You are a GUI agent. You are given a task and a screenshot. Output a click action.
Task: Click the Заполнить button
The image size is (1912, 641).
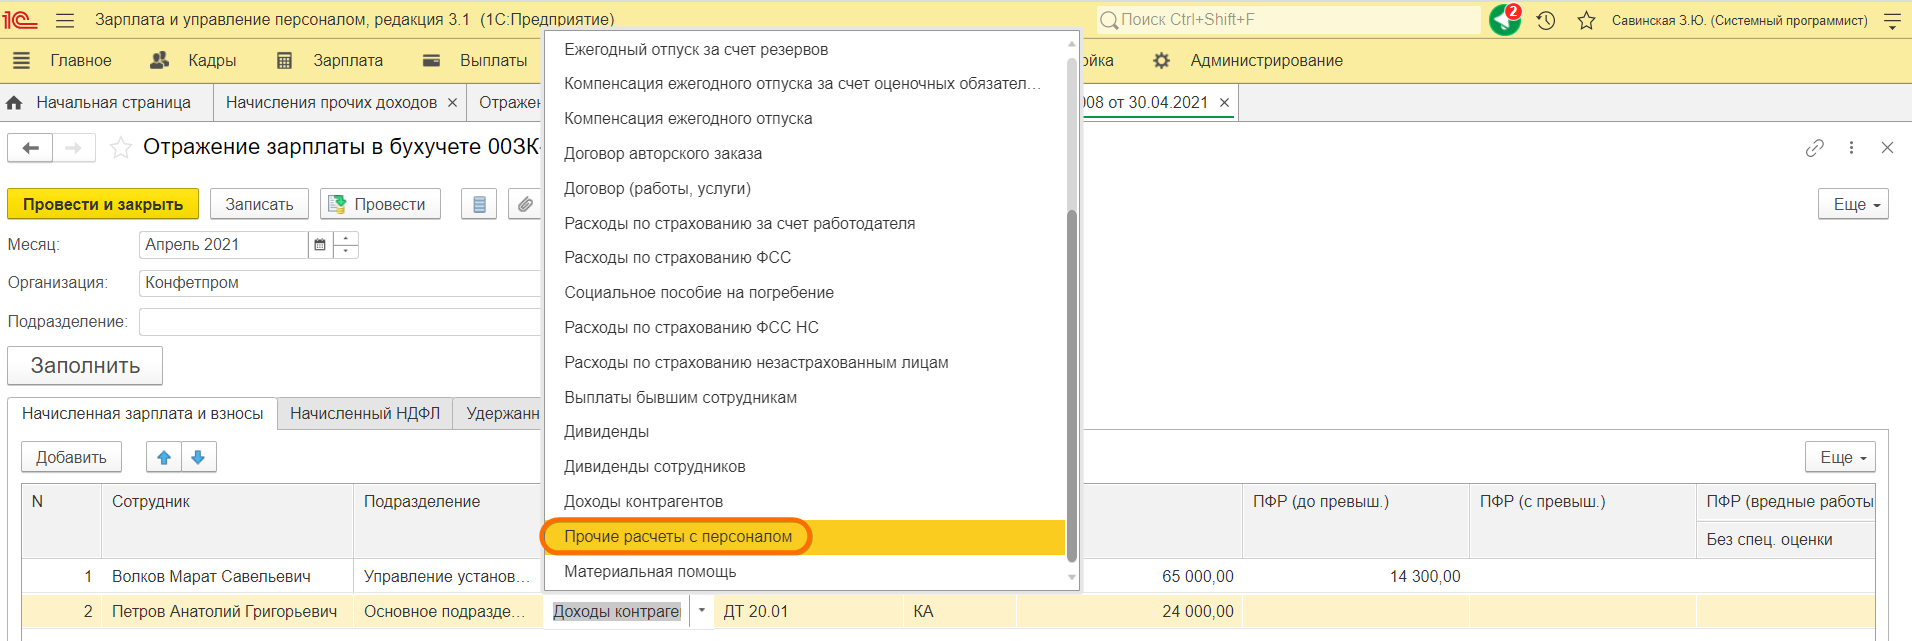(x=85, y=366)
